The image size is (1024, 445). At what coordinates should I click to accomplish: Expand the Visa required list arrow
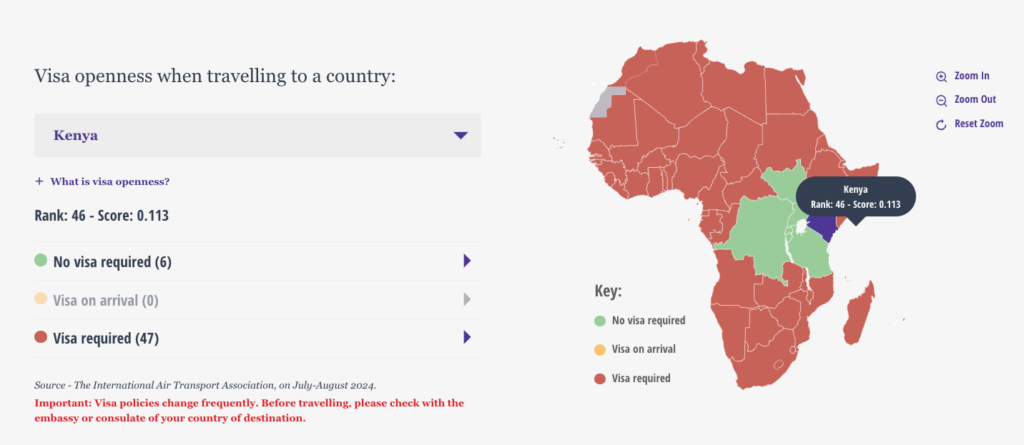(x=466, y=338)
